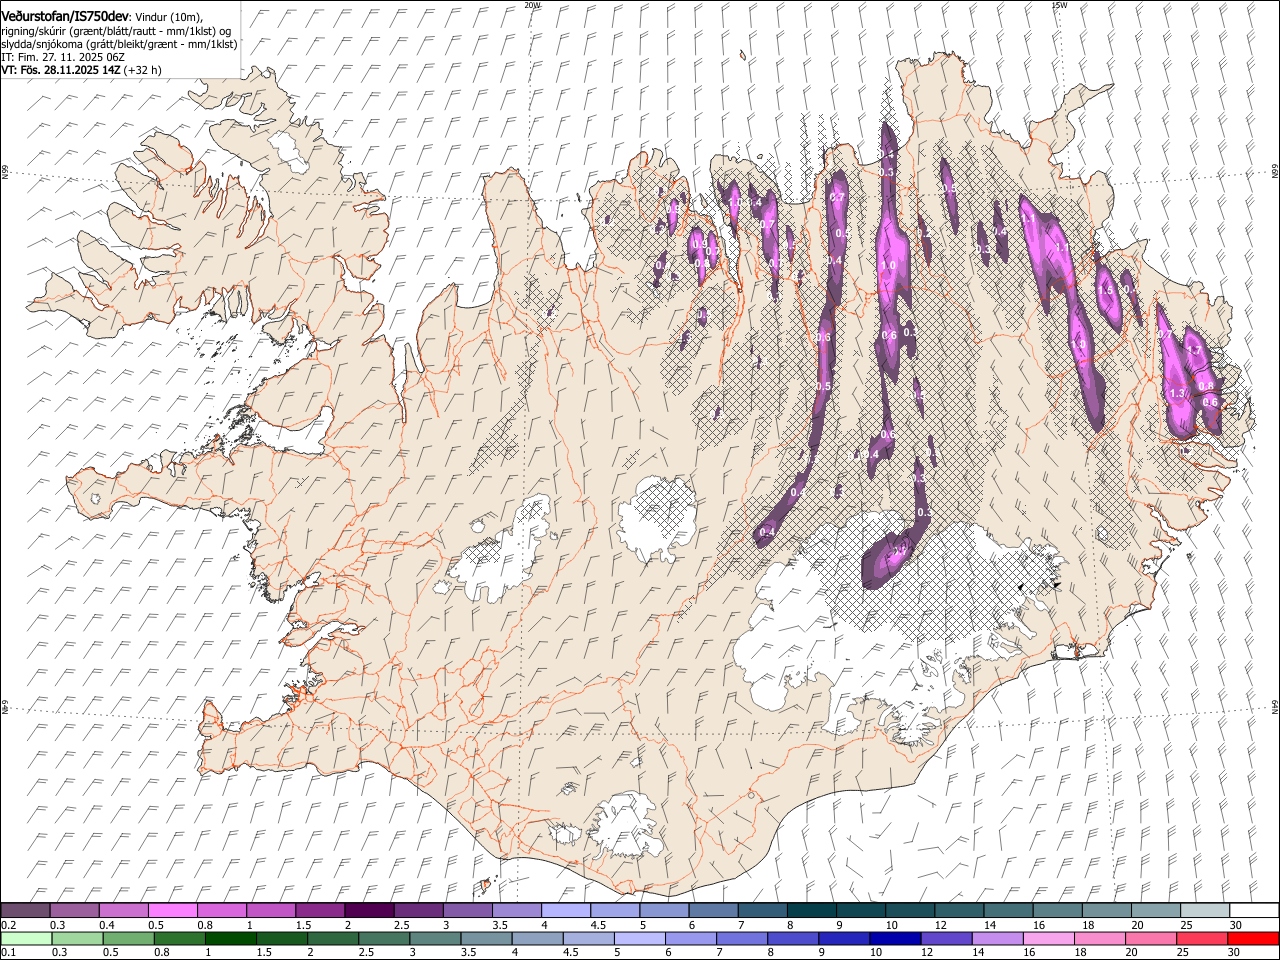Pick the white 30 snow legend swatch

point(1253,911)
